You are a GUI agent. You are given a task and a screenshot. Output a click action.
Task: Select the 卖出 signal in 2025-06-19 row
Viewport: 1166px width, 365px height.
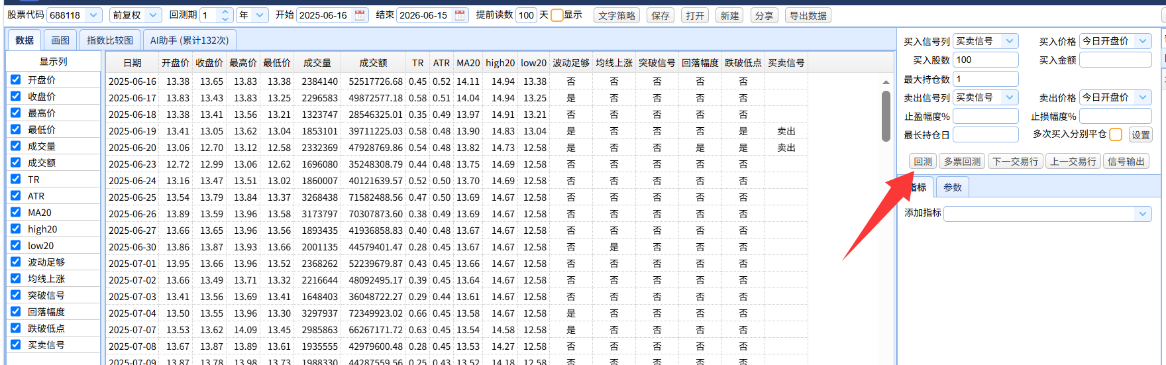point(786,131)
